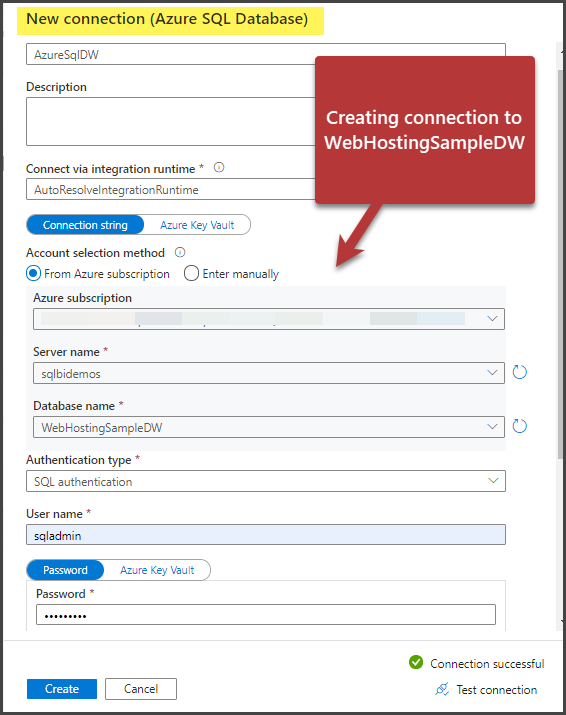Click the Create button
The height and width of the screenshot is (715, 566).
(x=62, y=689)
